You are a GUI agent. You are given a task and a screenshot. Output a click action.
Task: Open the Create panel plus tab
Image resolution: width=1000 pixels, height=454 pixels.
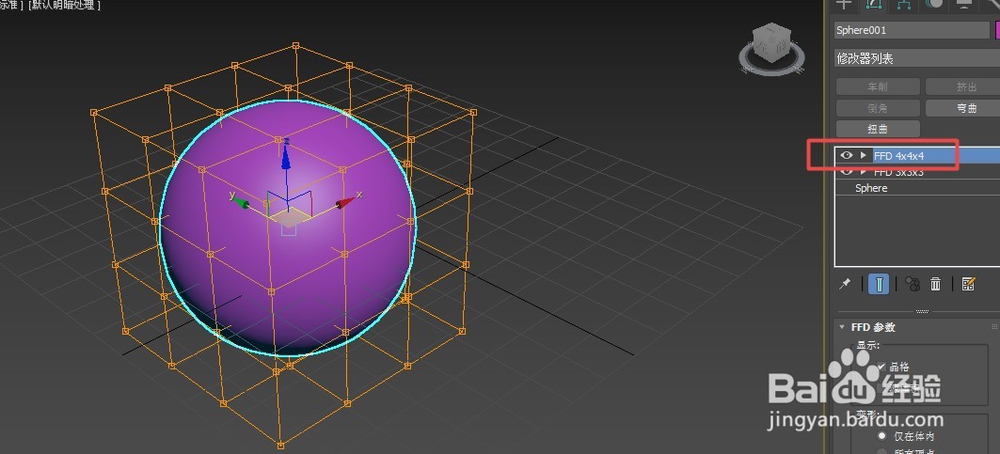coord(844,4)
